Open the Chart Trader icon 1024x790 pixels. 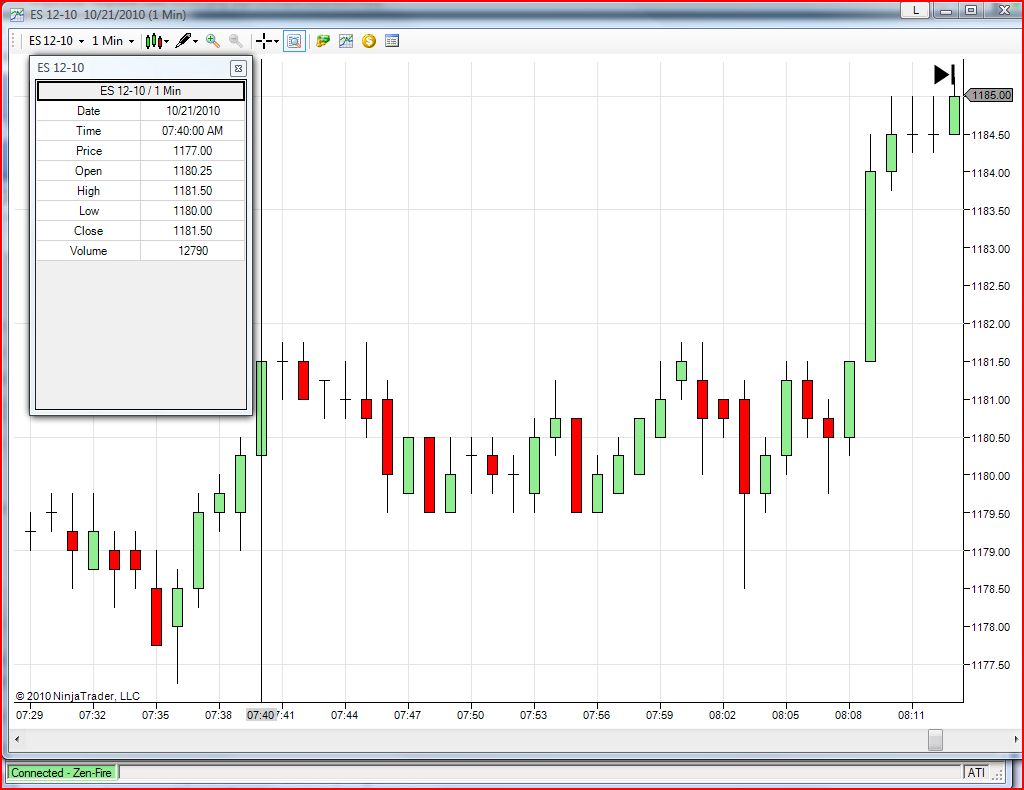[323, 41]
